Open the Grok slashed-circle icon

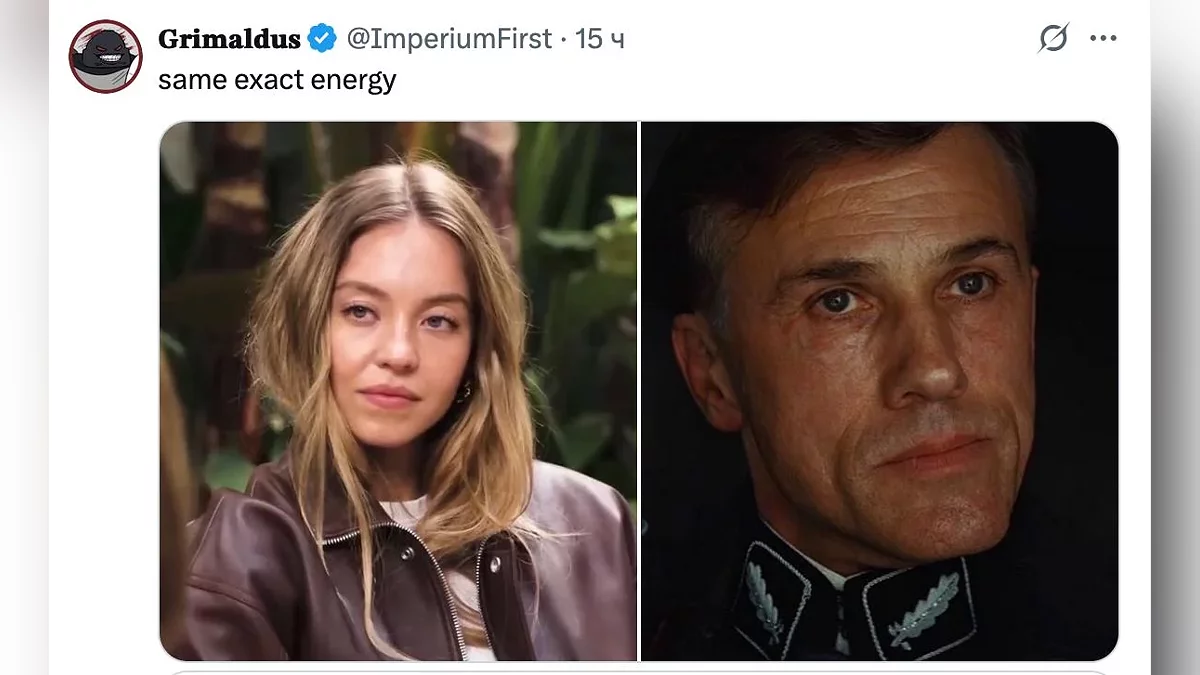(1053, 38)
